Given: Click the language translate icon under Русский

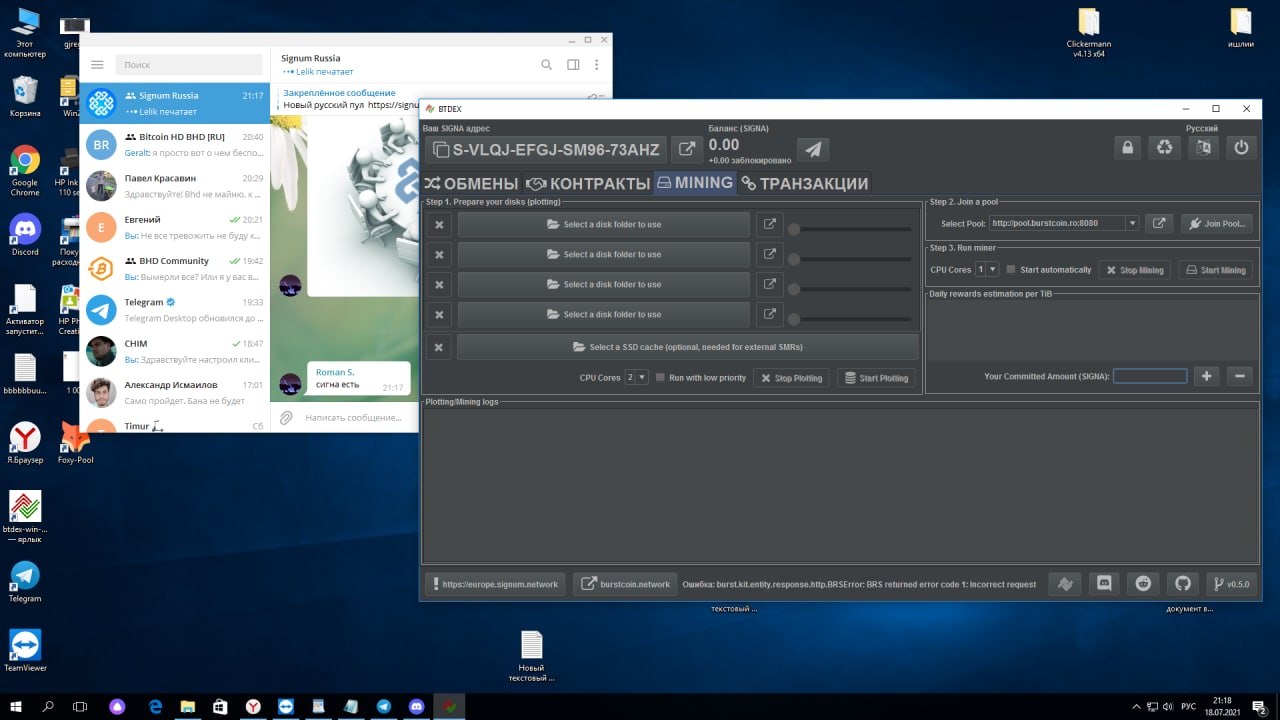Looking at the screenshot, I should (1203, 148).
